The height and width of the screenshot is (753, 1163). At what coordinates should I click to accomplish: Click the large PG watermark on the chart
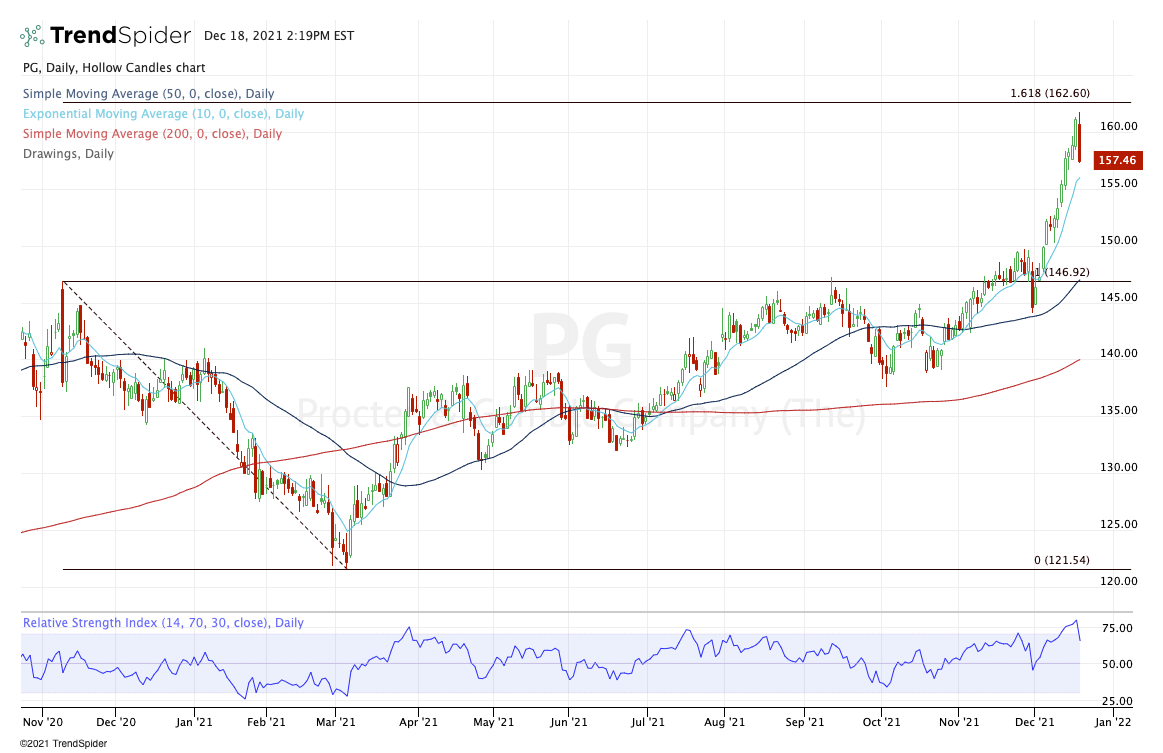pyautogui.click(x=580, y=347)
